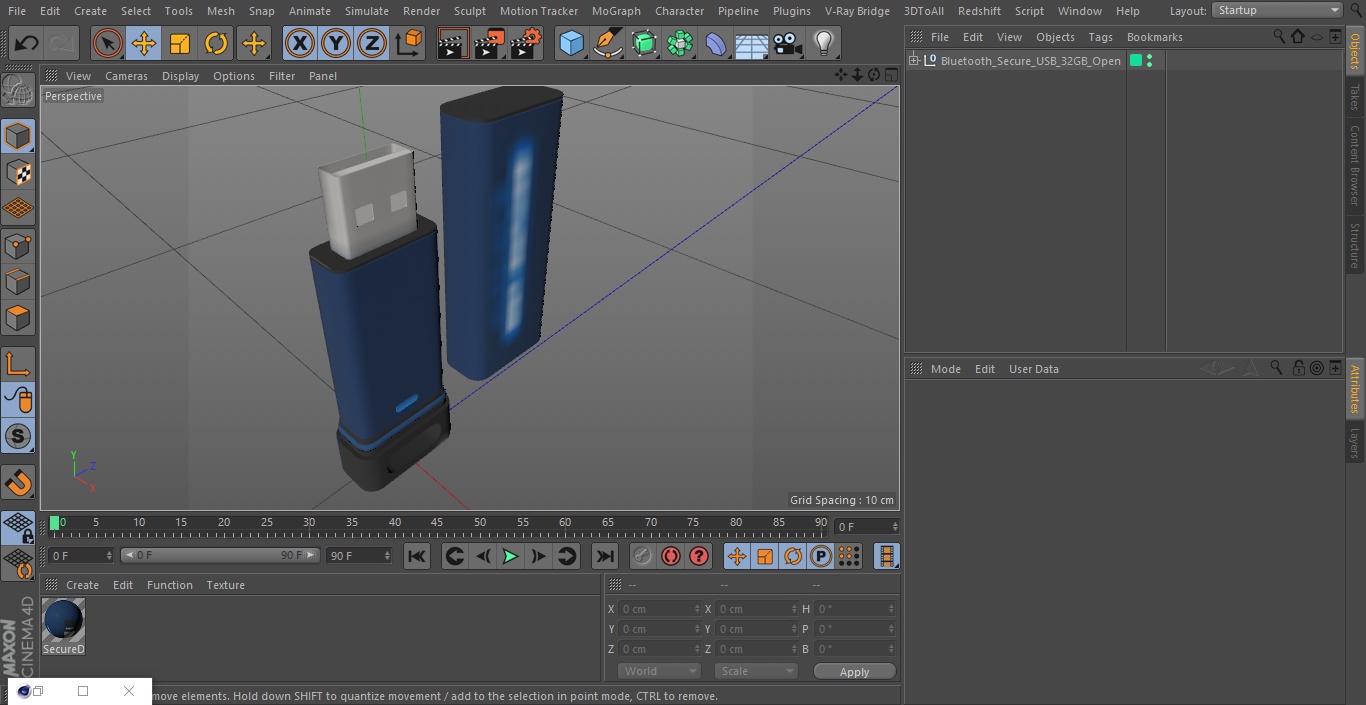The width and height of the screenshot is (1366, 705).
Task: Enable record active objects keyframe
Action: 642,556
